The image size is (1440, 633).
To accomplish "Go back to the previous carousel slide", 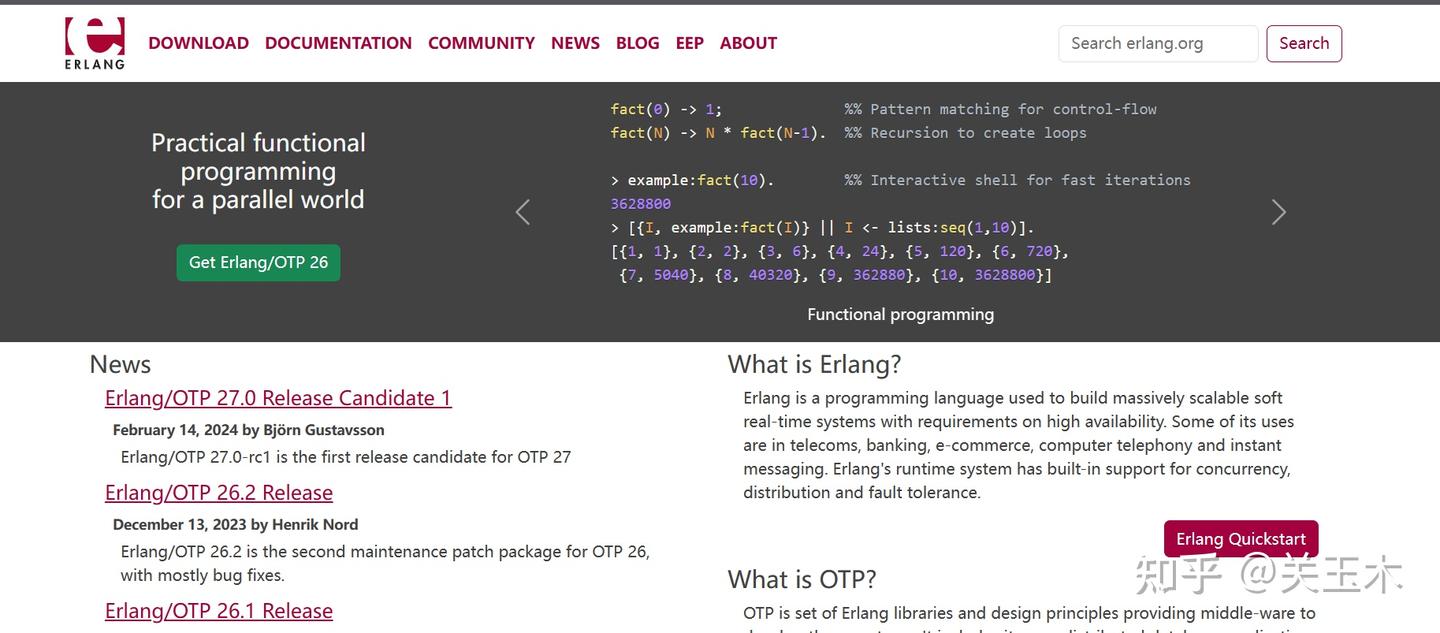I will 522,212.
